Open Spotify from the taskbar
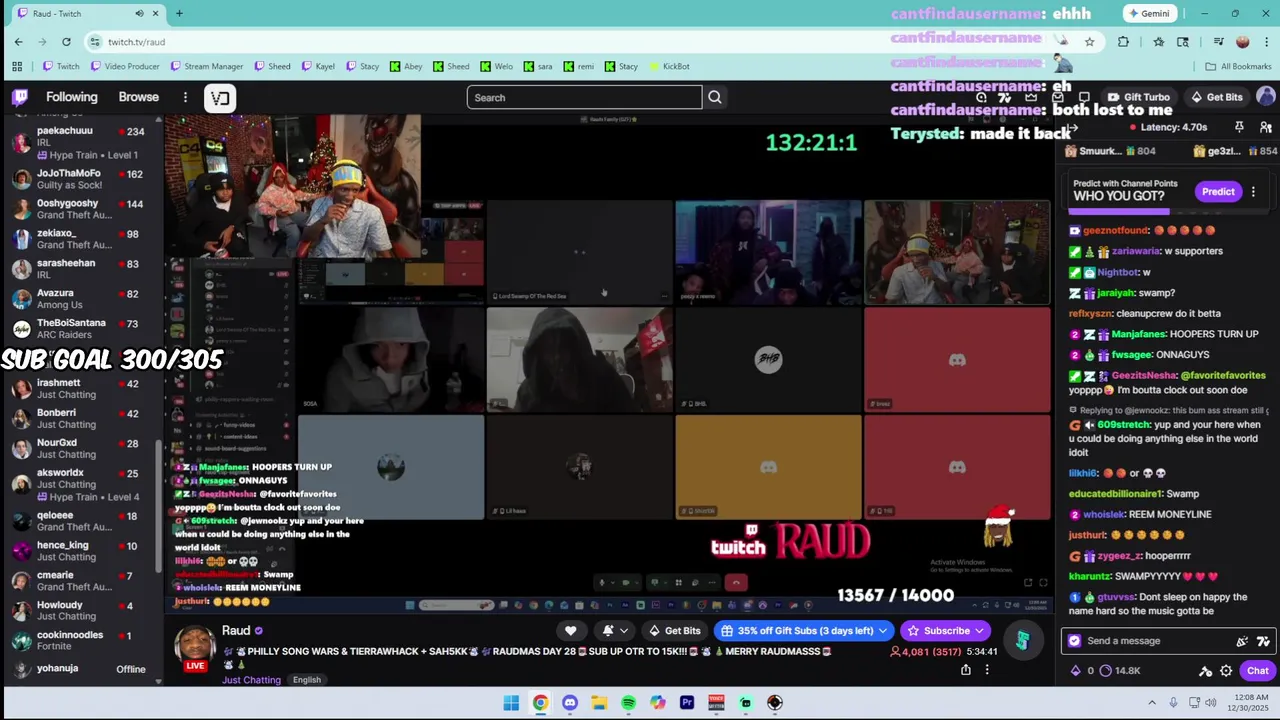The height and width of the screenshot is (720, 1280). (628, 703)
